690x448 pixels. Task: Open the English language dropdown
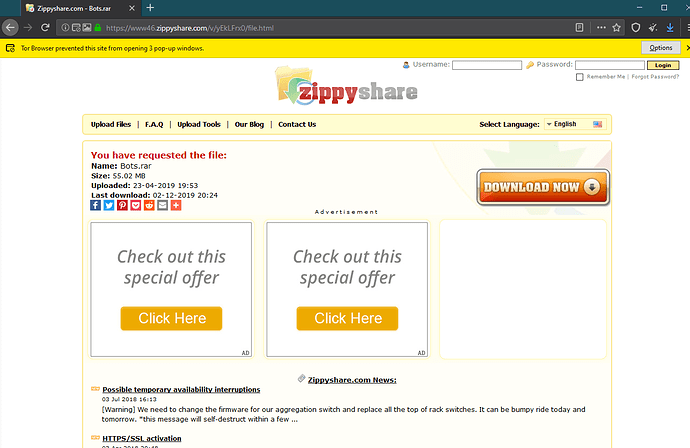(x=575, y=124)
